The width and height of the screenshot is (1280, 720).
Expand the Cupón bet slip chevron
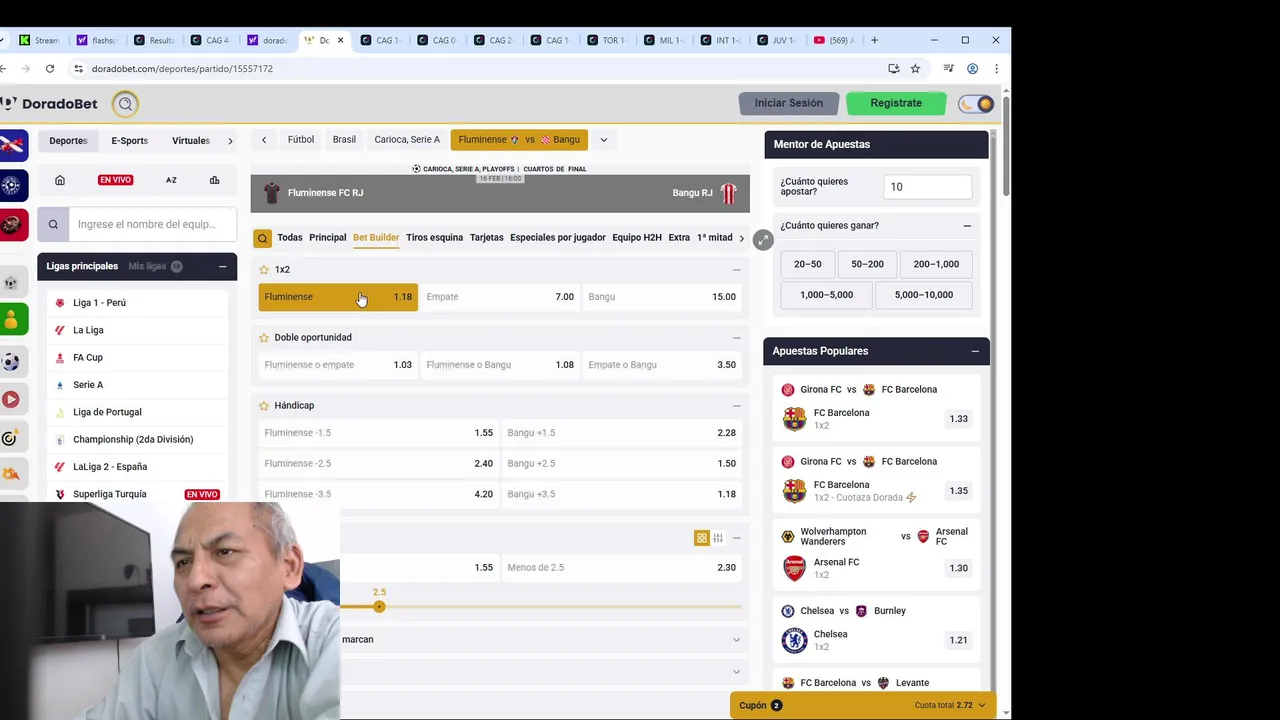pos(981,706)
